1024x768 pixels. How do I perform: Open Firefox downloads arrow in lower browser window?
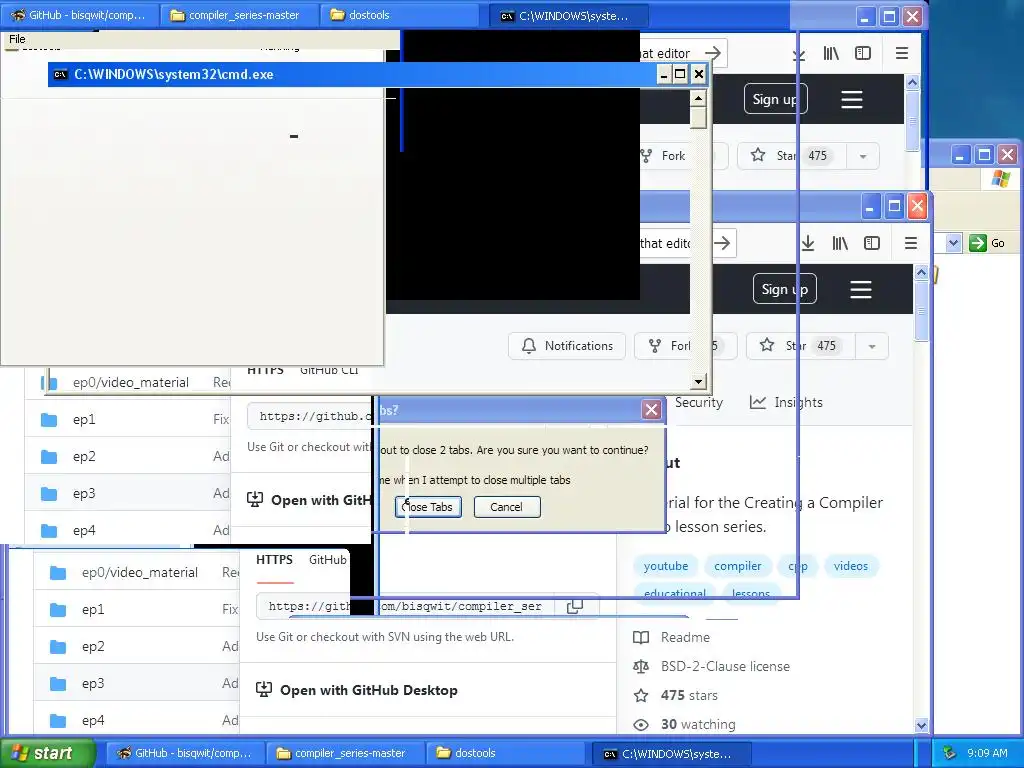[x=808, y=244]
